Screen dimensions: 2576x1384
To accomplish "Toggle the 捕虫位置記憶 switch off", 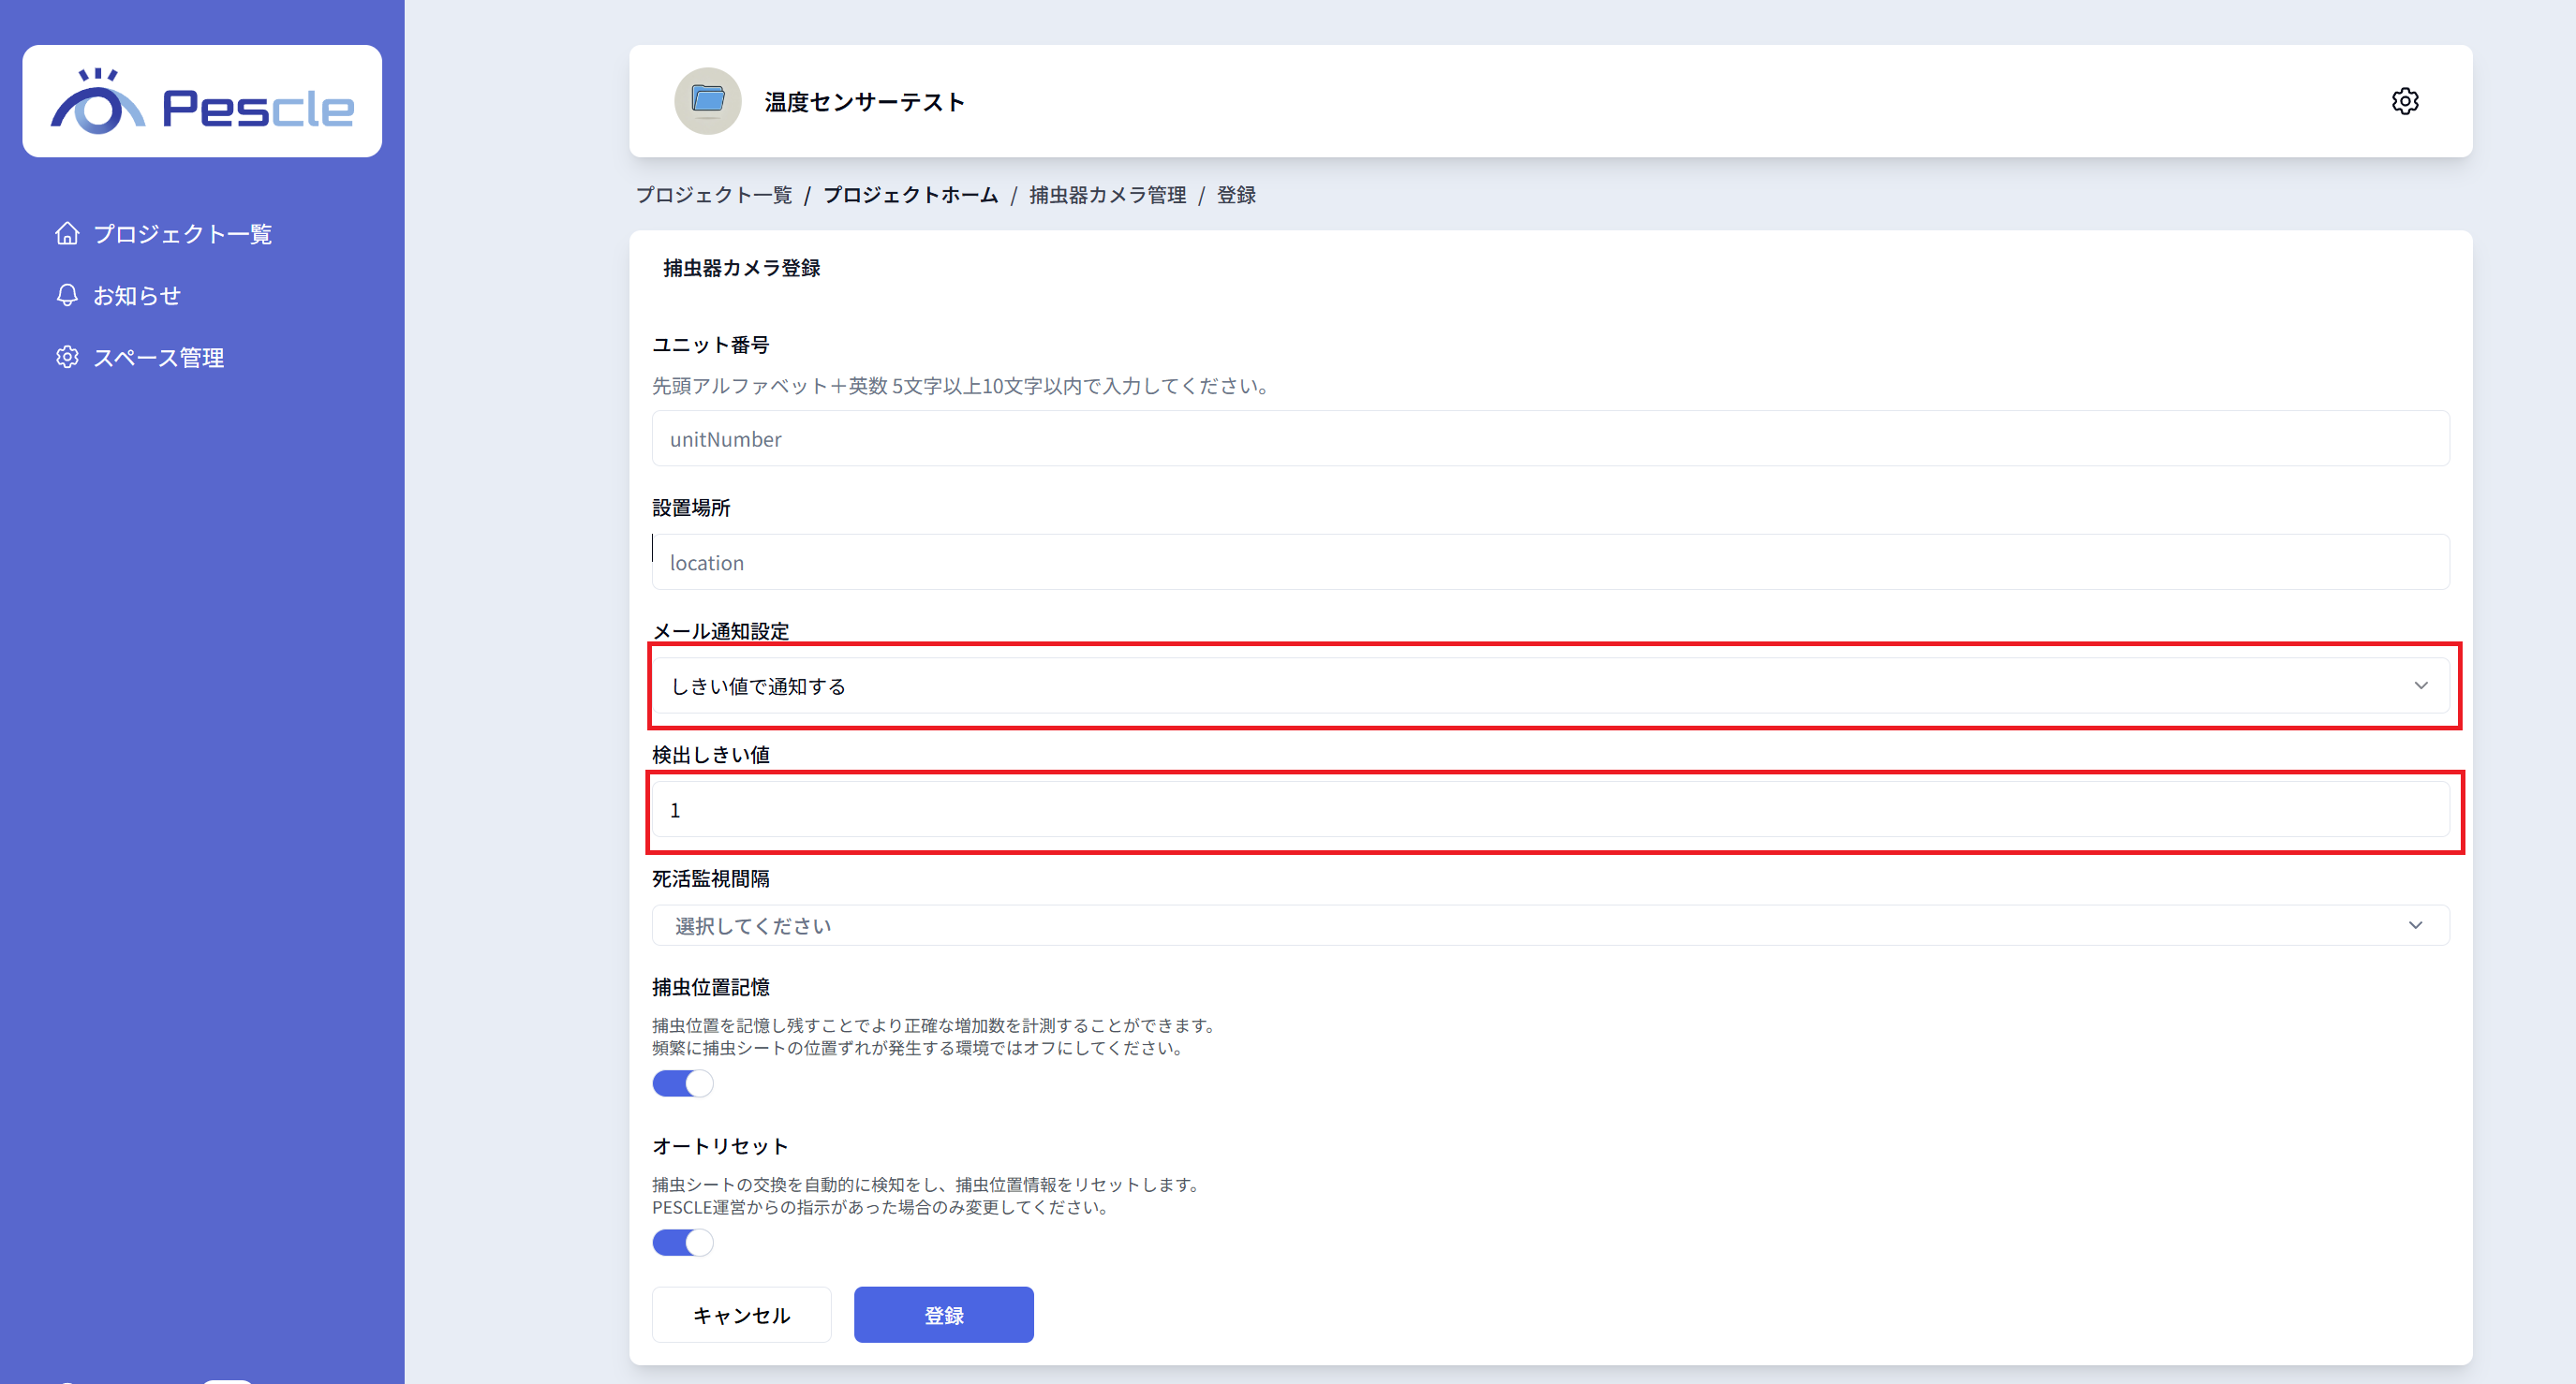I will click(683, 1083).
